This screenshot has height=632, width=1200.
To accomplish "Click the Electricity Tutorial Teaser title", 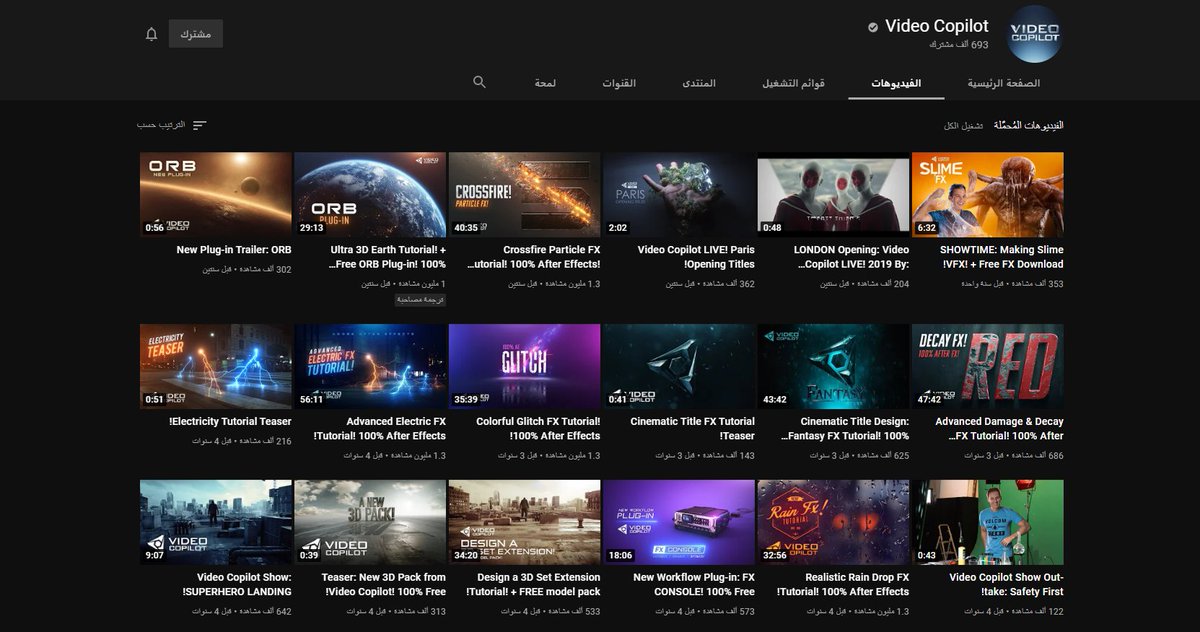I will [231, 422].
